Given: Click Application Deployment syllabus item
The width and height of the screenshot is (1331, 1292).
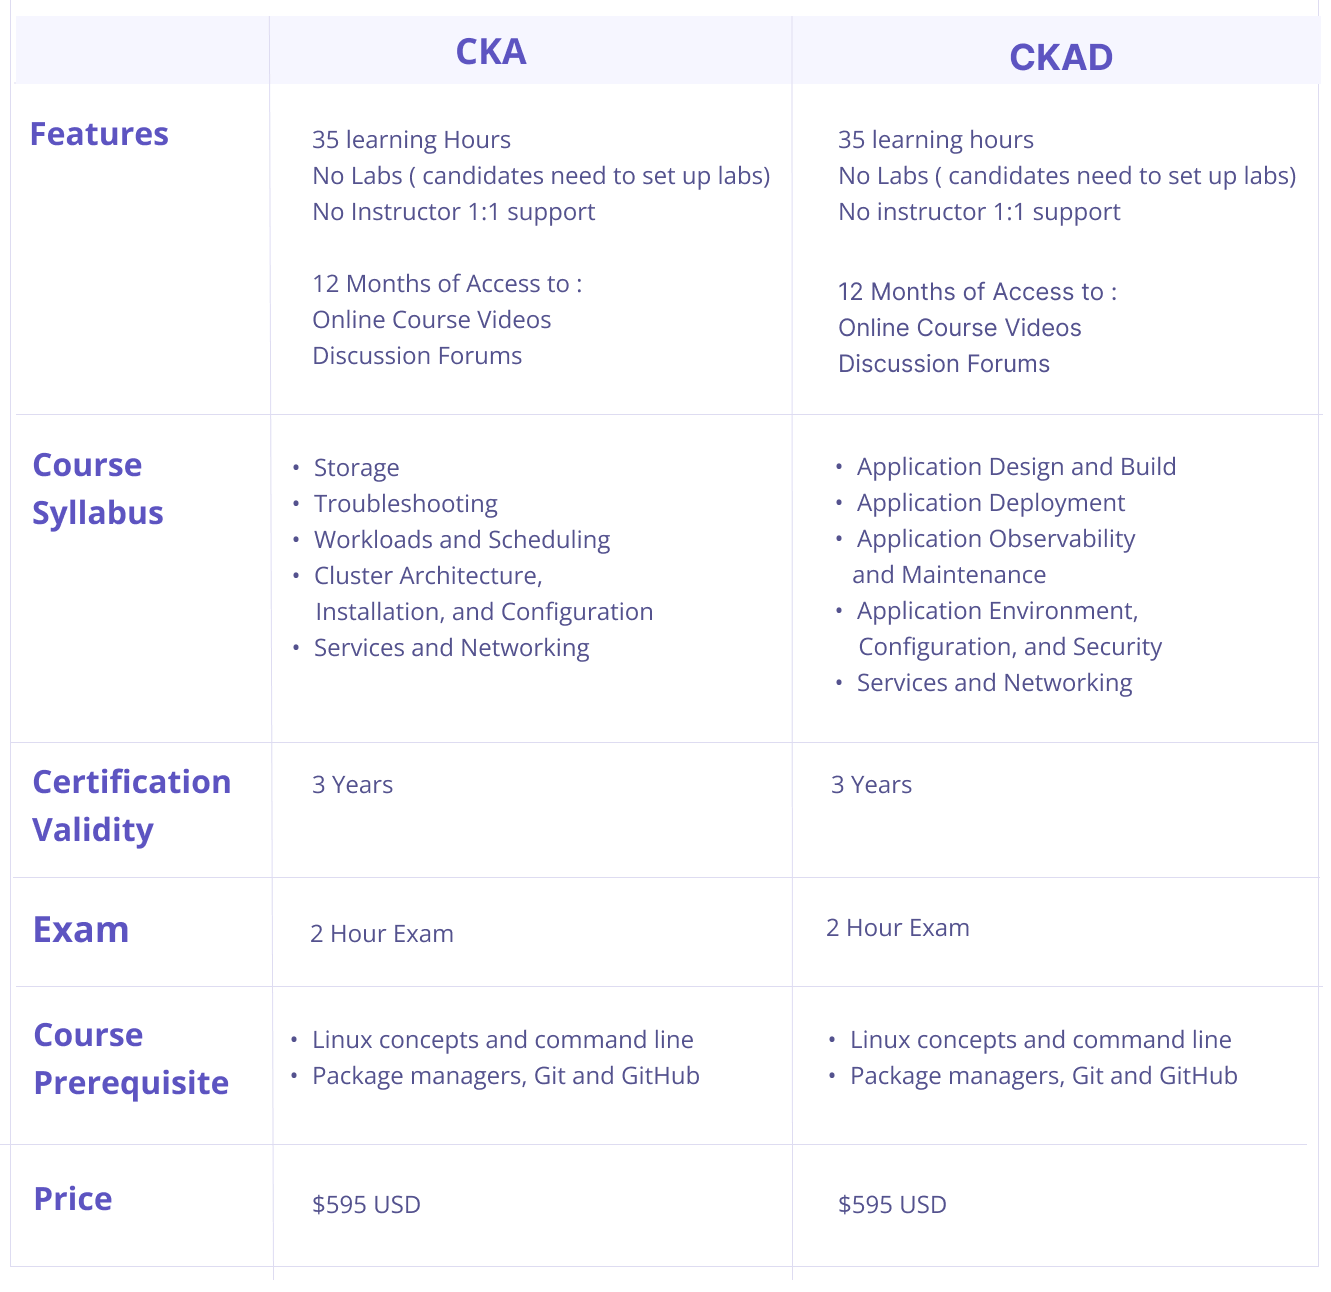Looking at the screenshot, I should coord(991,503).
